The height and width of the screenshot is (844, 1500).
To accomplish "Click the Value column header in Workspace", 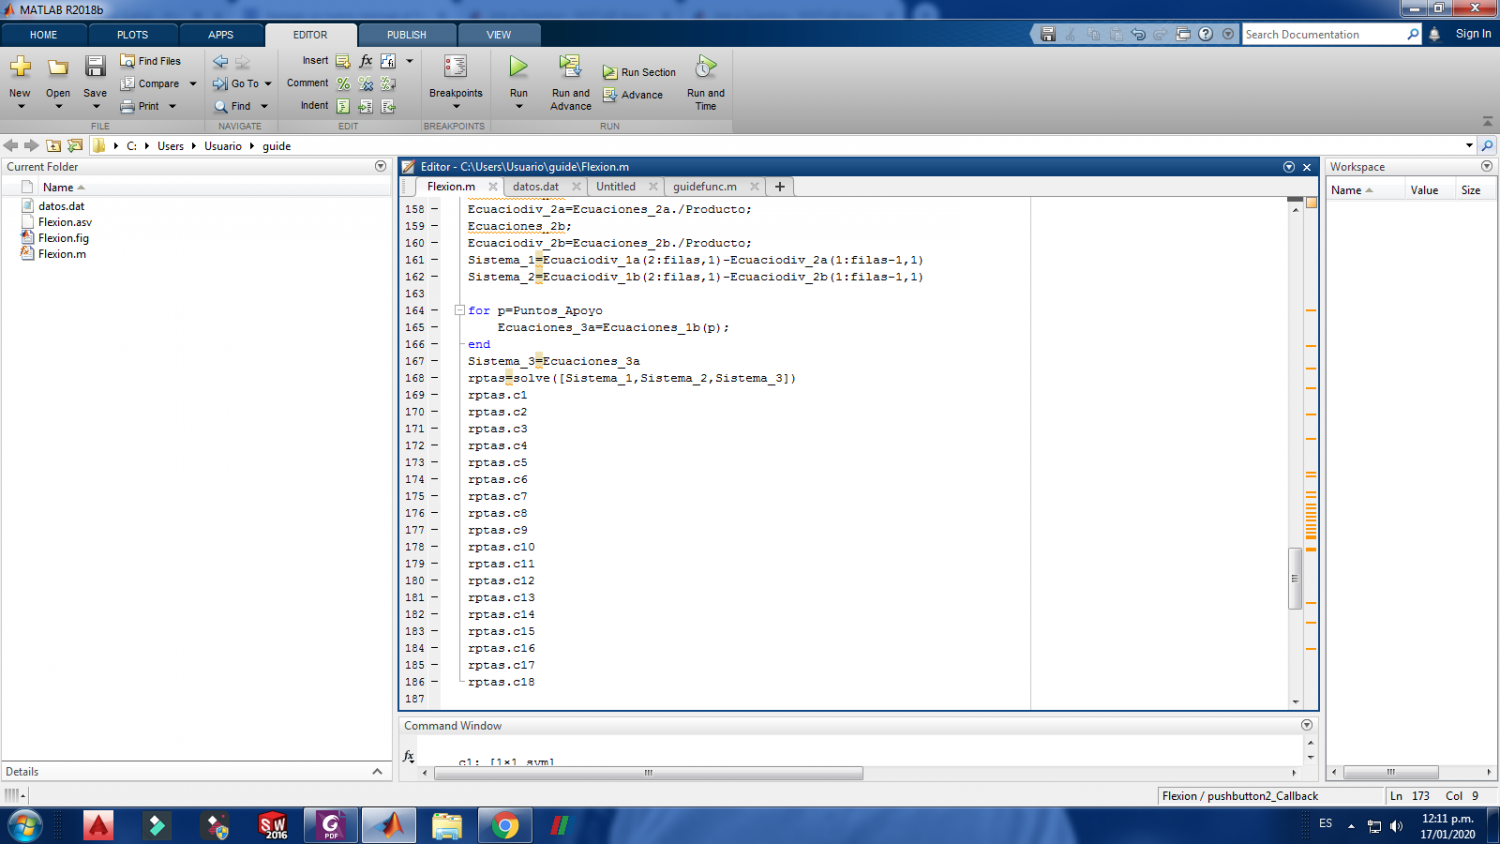I will point(1424,190).
